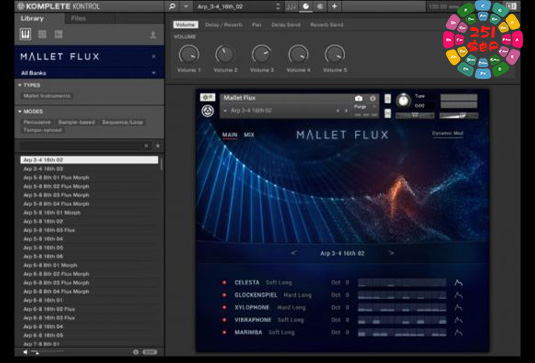Open the instrument info icon
Image resolution: width=535 pixels, height=363 pixels.
coord(373,99)
